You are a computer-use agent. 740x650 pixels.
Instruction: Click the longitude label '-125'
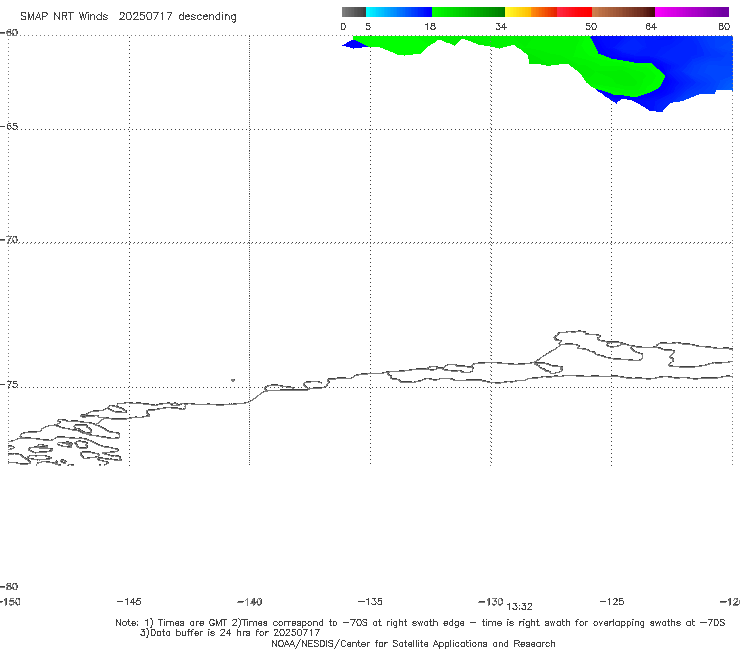tap(612, 601)
